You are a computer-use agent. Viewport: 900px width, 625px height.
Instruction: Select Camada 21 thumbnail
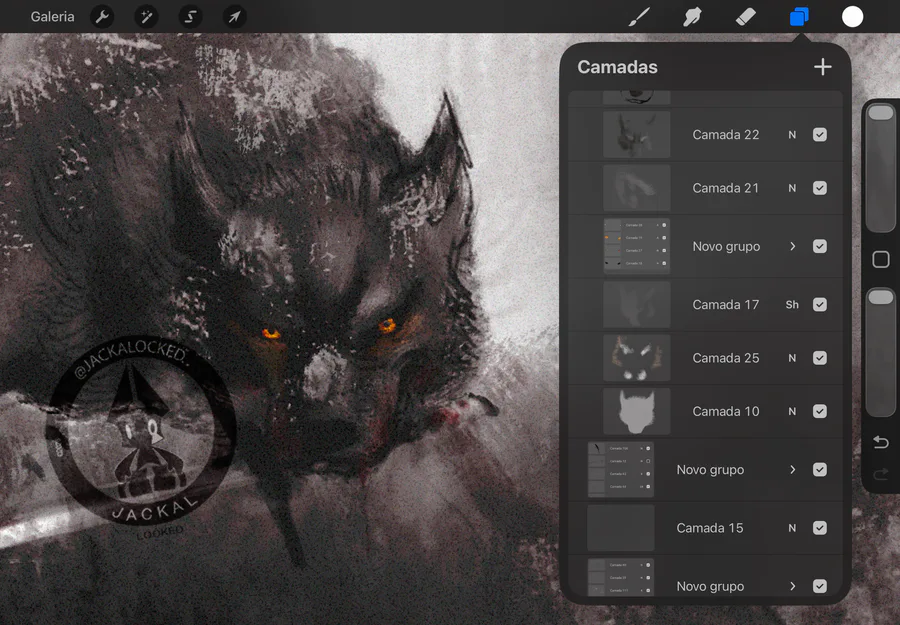(637, 188)
